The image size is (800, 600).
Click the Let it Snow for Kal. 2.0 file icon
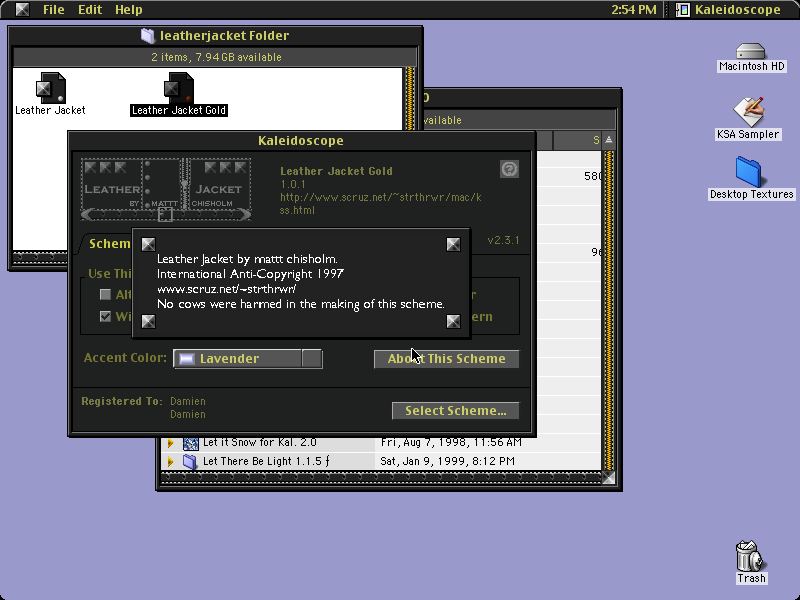190,443
